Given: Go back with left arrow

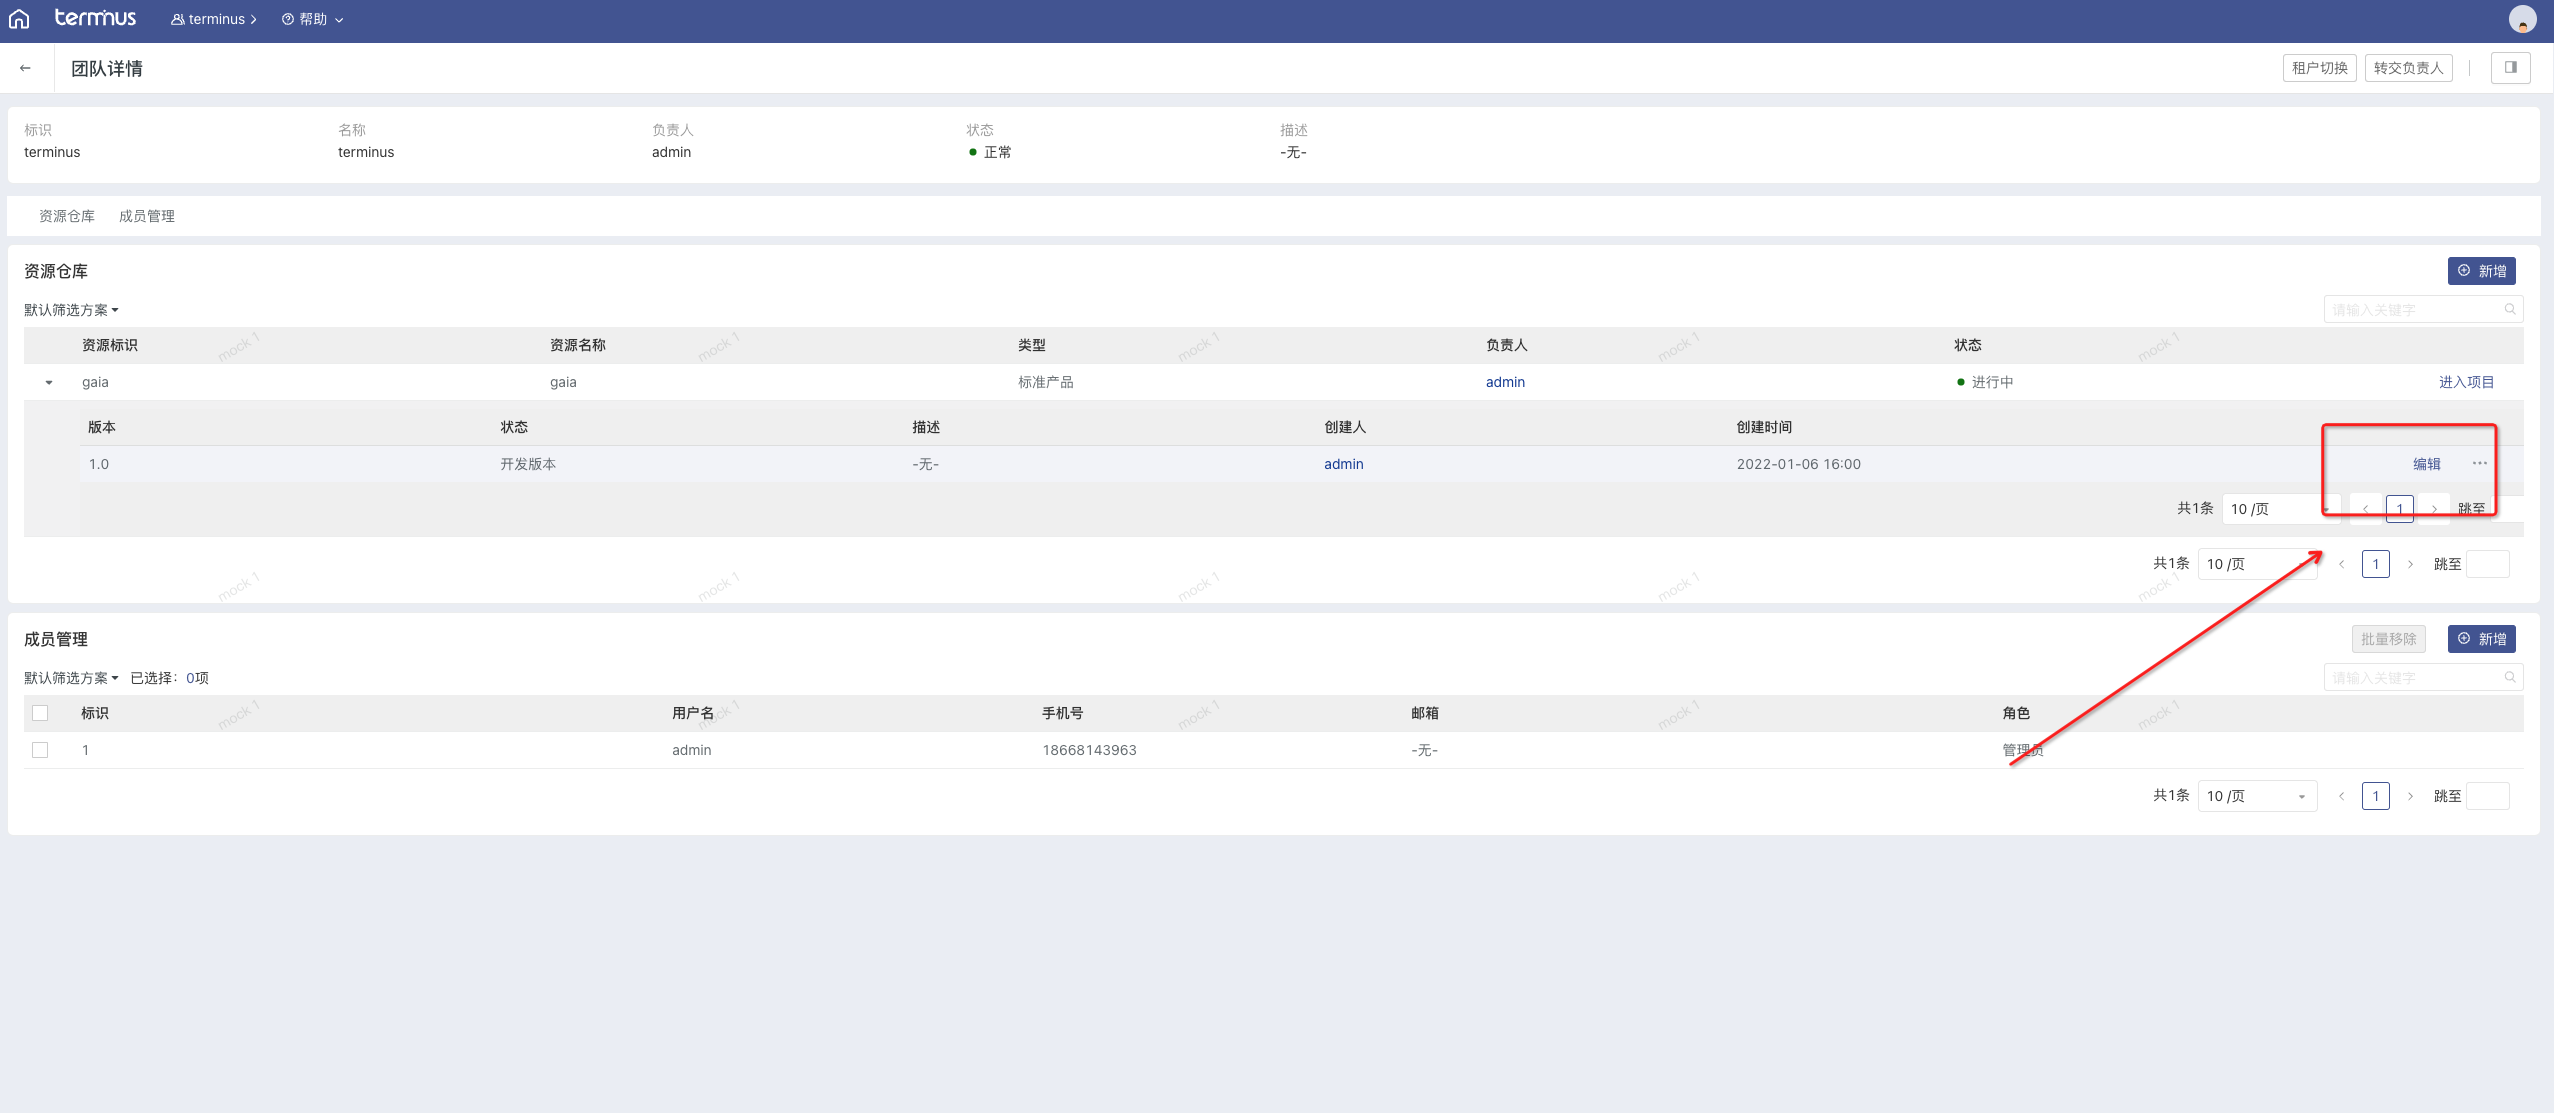Looking at the screenshot, I should click(x=25, y=68).
